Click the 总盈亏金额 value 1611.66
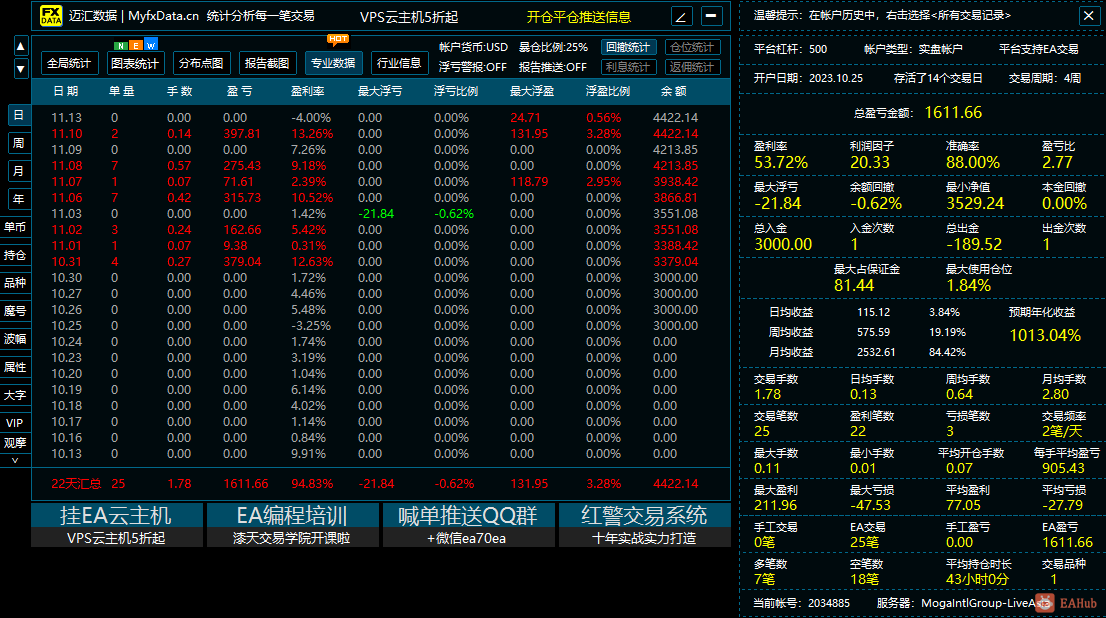Viewport: 1106px width, 618px height. tap(953, 112)
